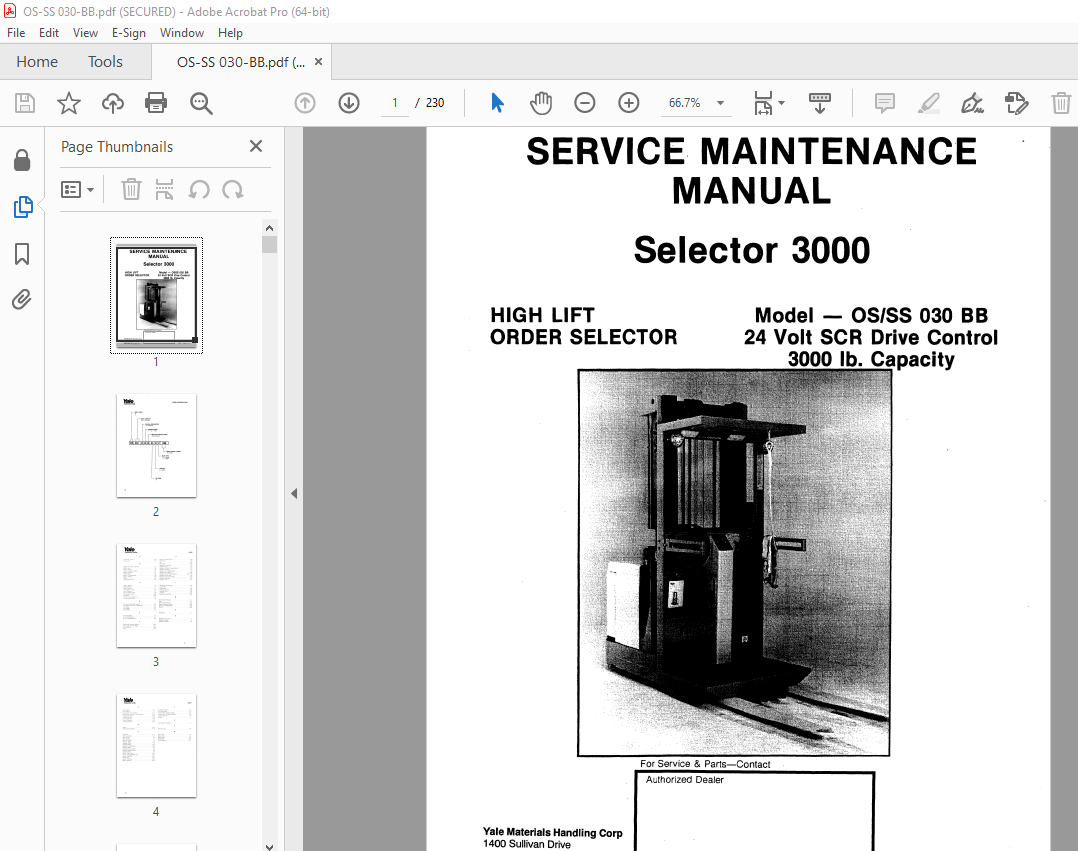This screenshot has width=1078, height=851.
Task: Open the Fill & Sign pen tool
Action: (972, 103)
